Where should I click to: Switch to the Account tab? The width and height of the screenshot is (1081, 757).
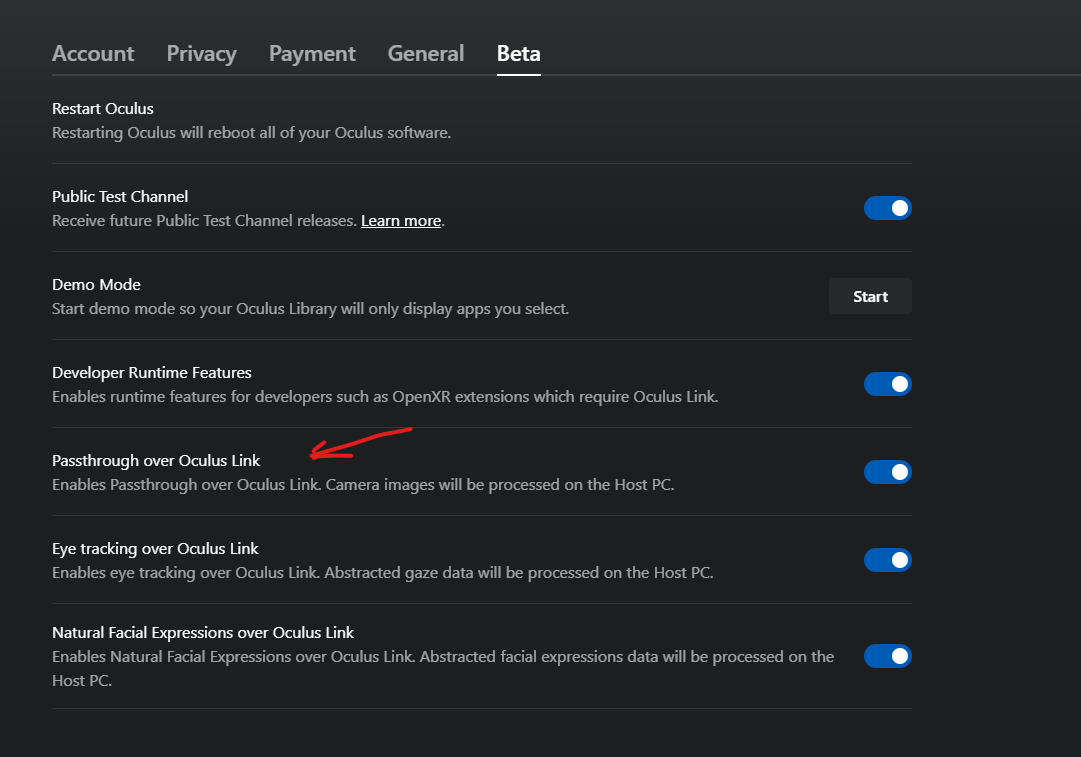click(x=92, y=53)
